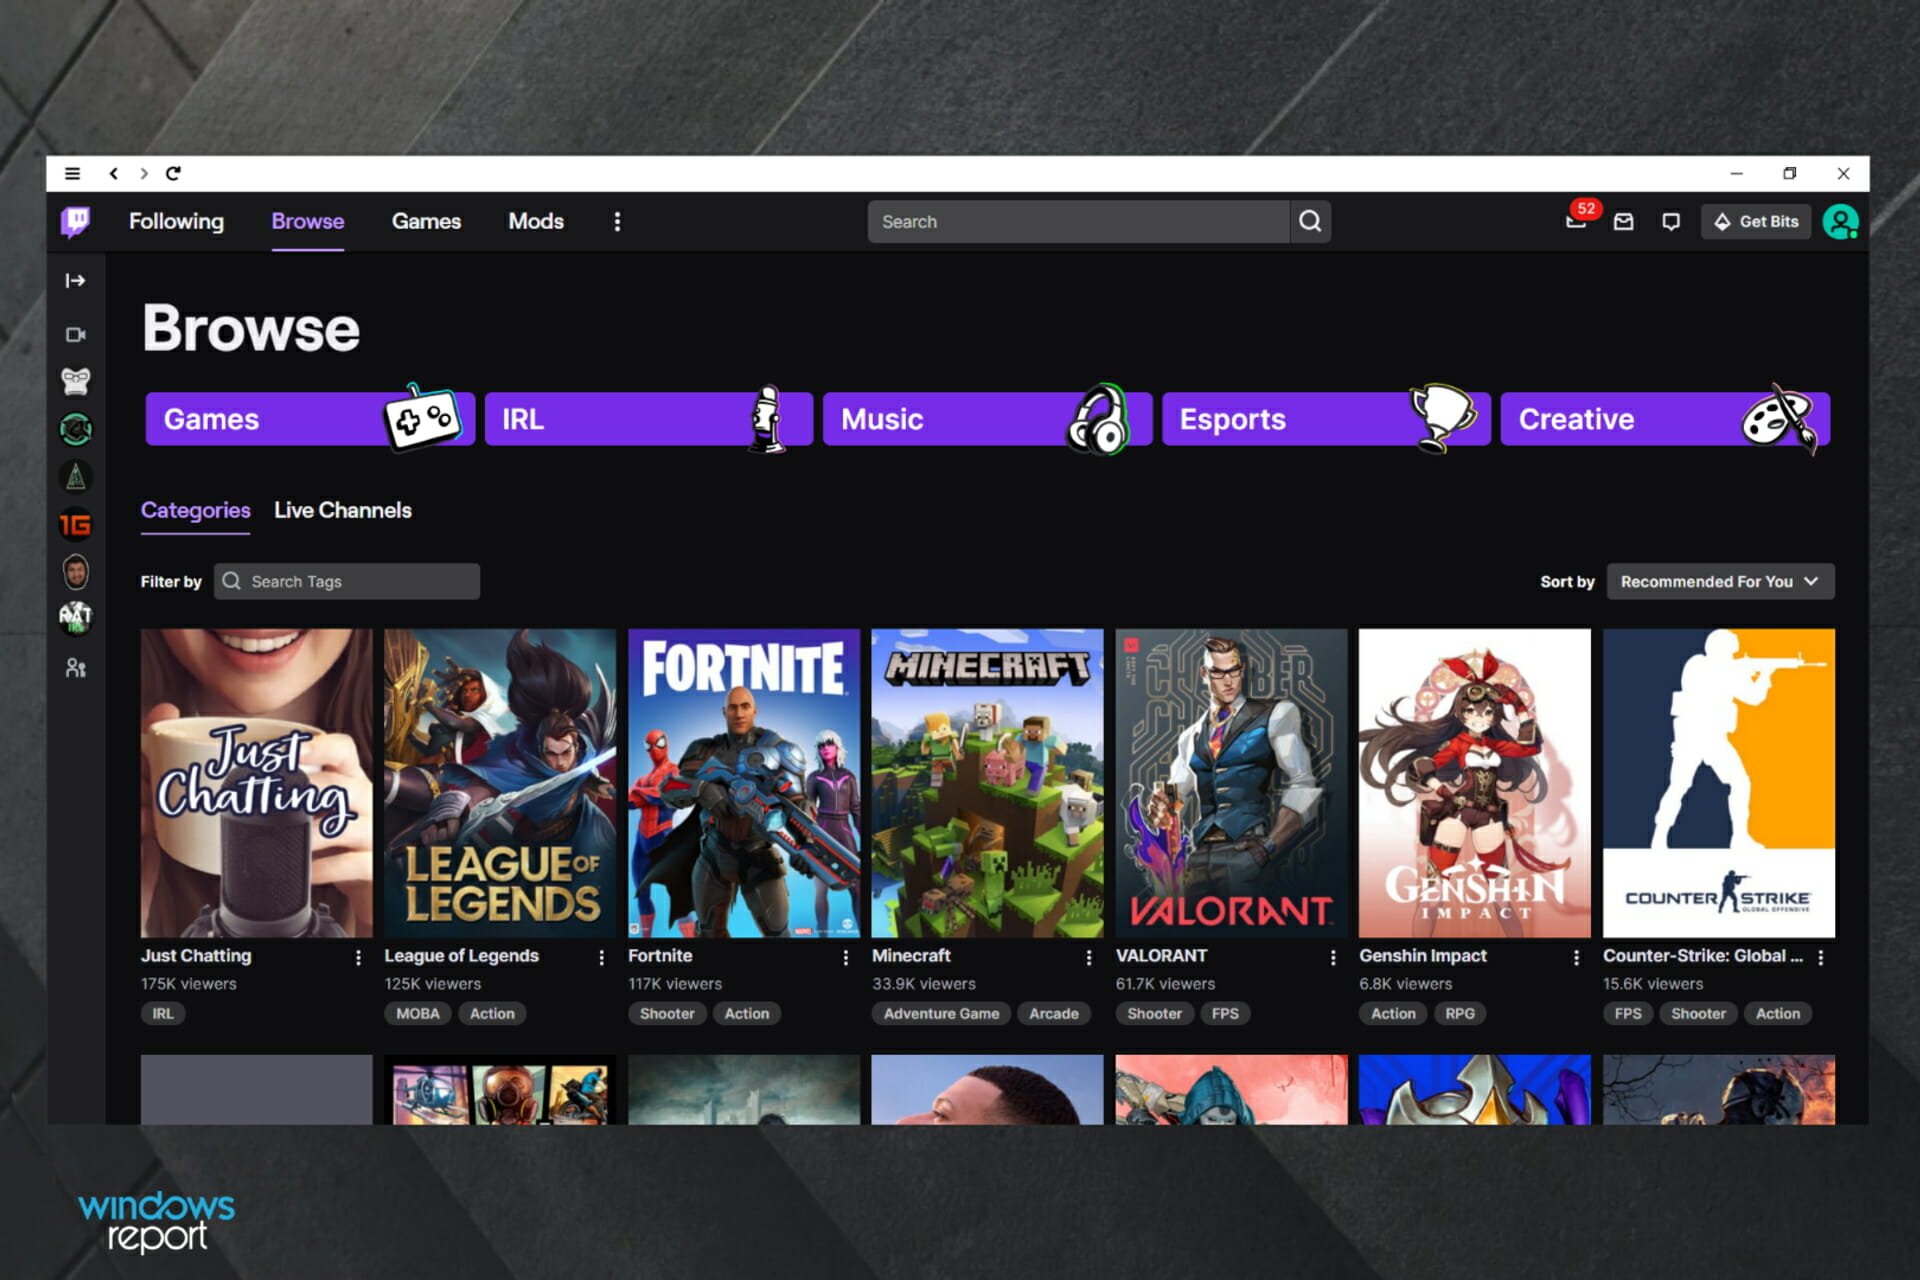Open the Creative category banner
This screenshot has height=1280, width=1920.
click(1665, 419)
